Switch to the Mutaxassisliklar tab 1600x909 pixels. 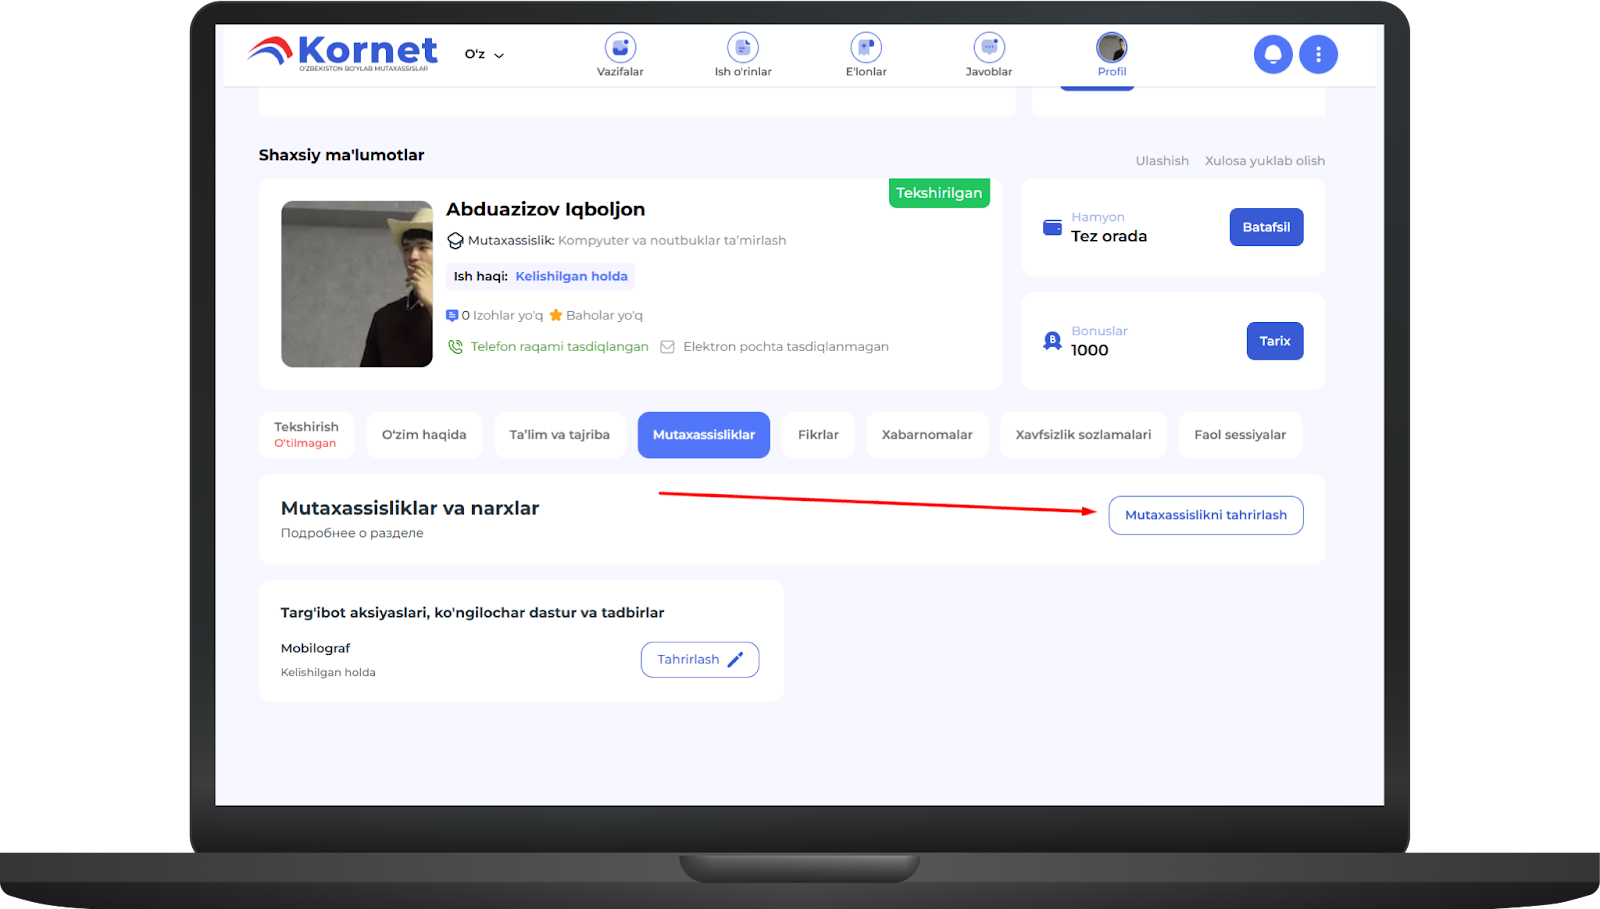point(703,435)
